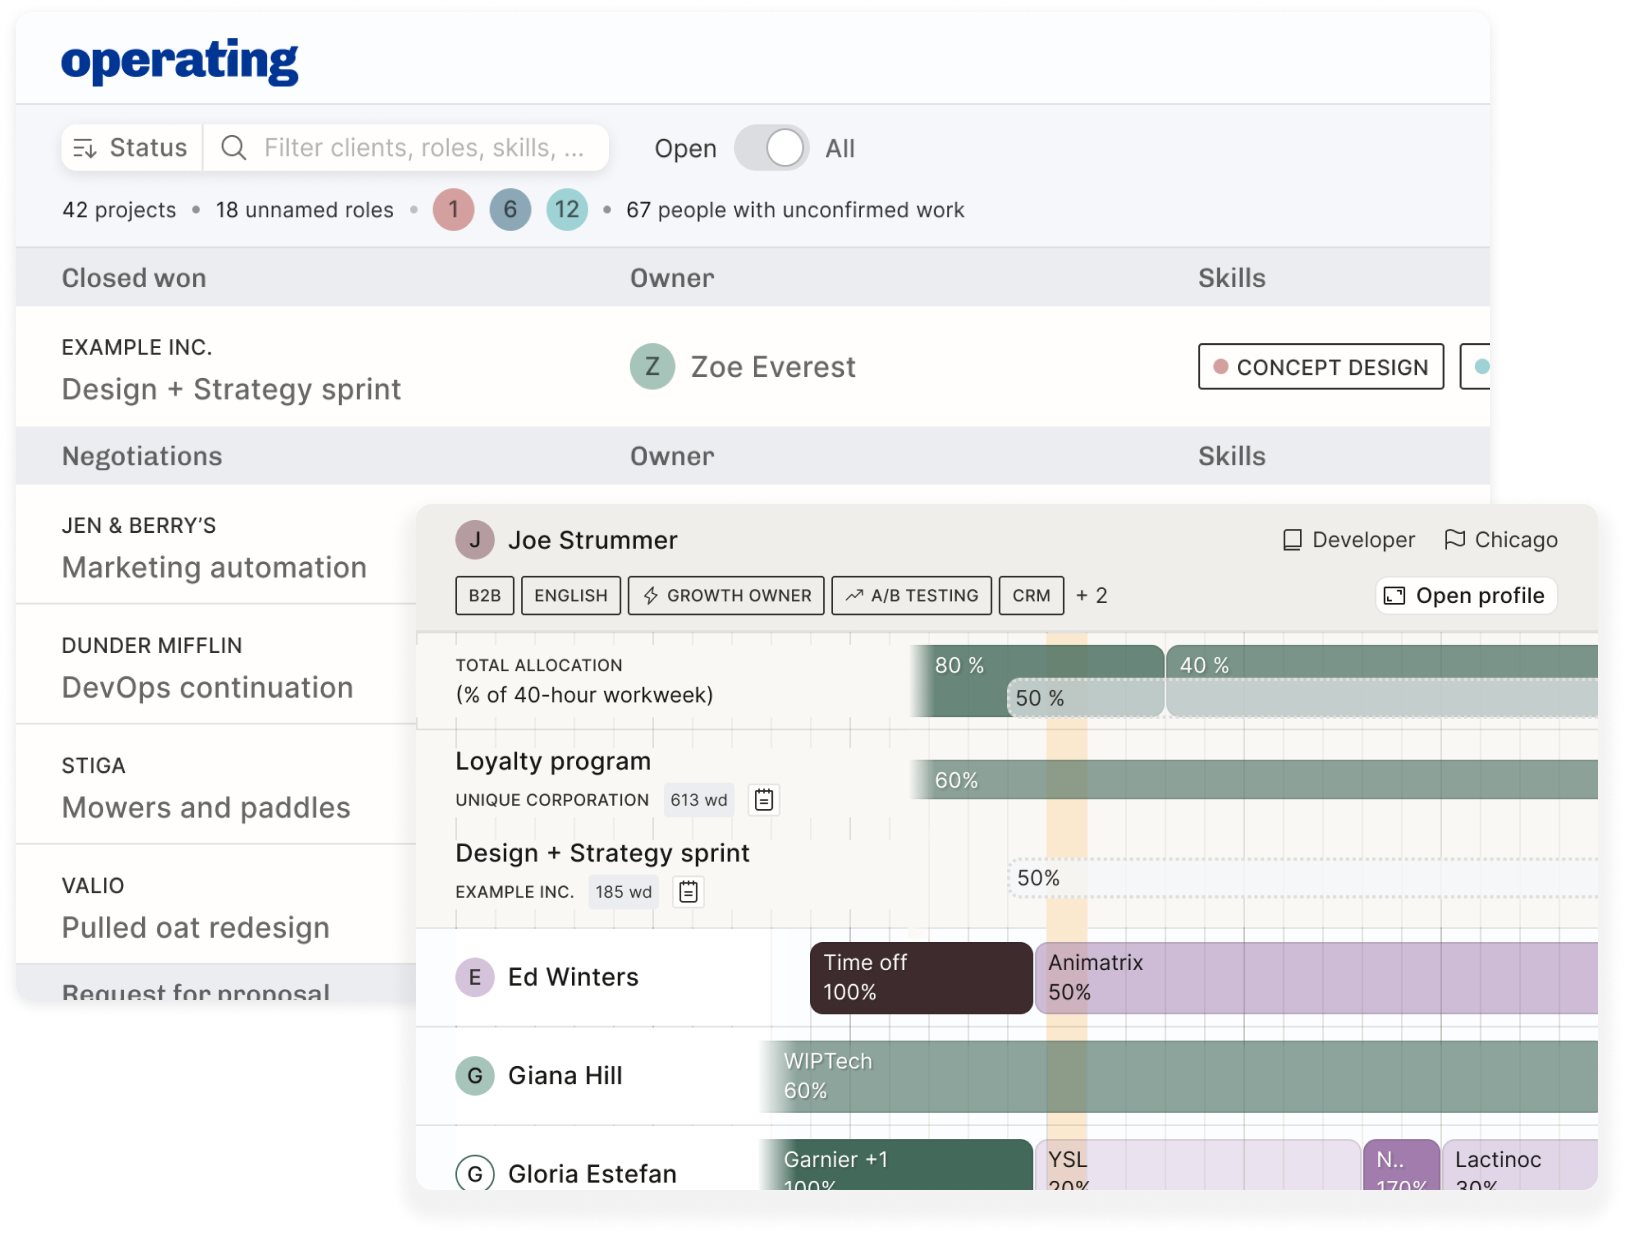Click the Open profile button

click(1466, 595)
